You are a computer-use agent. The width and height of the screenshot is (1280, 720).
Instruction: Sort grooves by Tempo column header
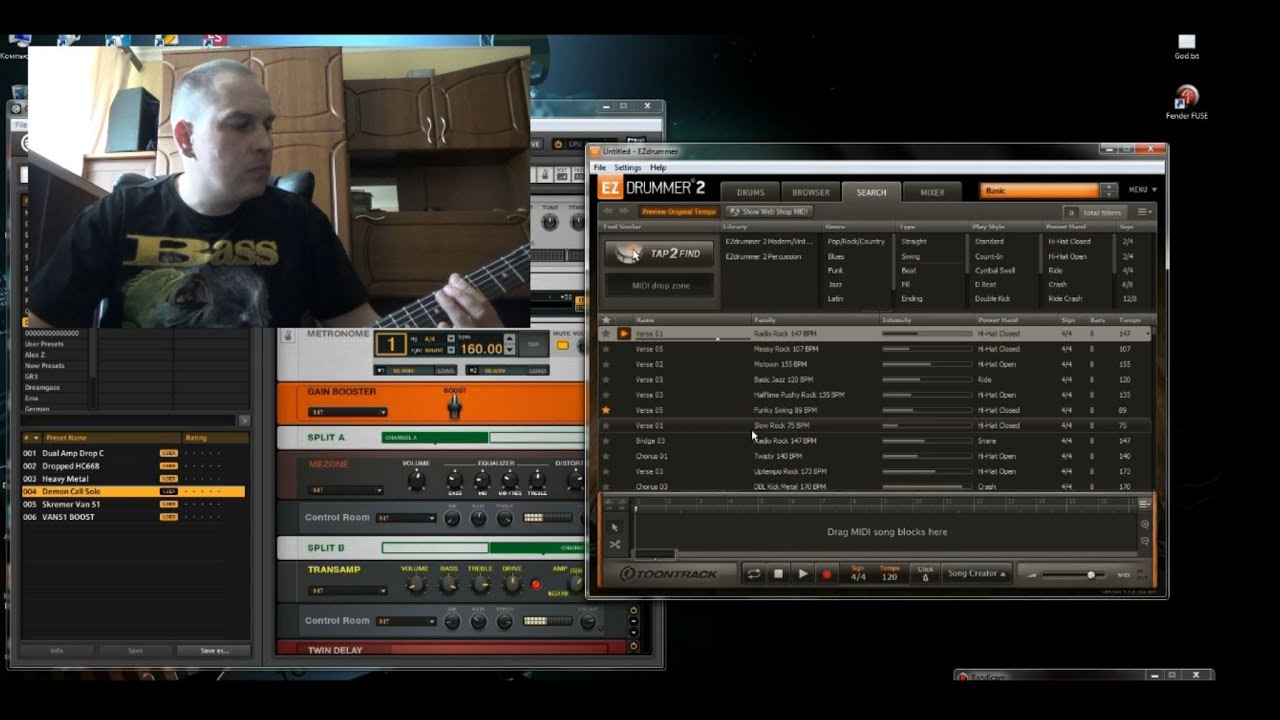point(1130,320)
